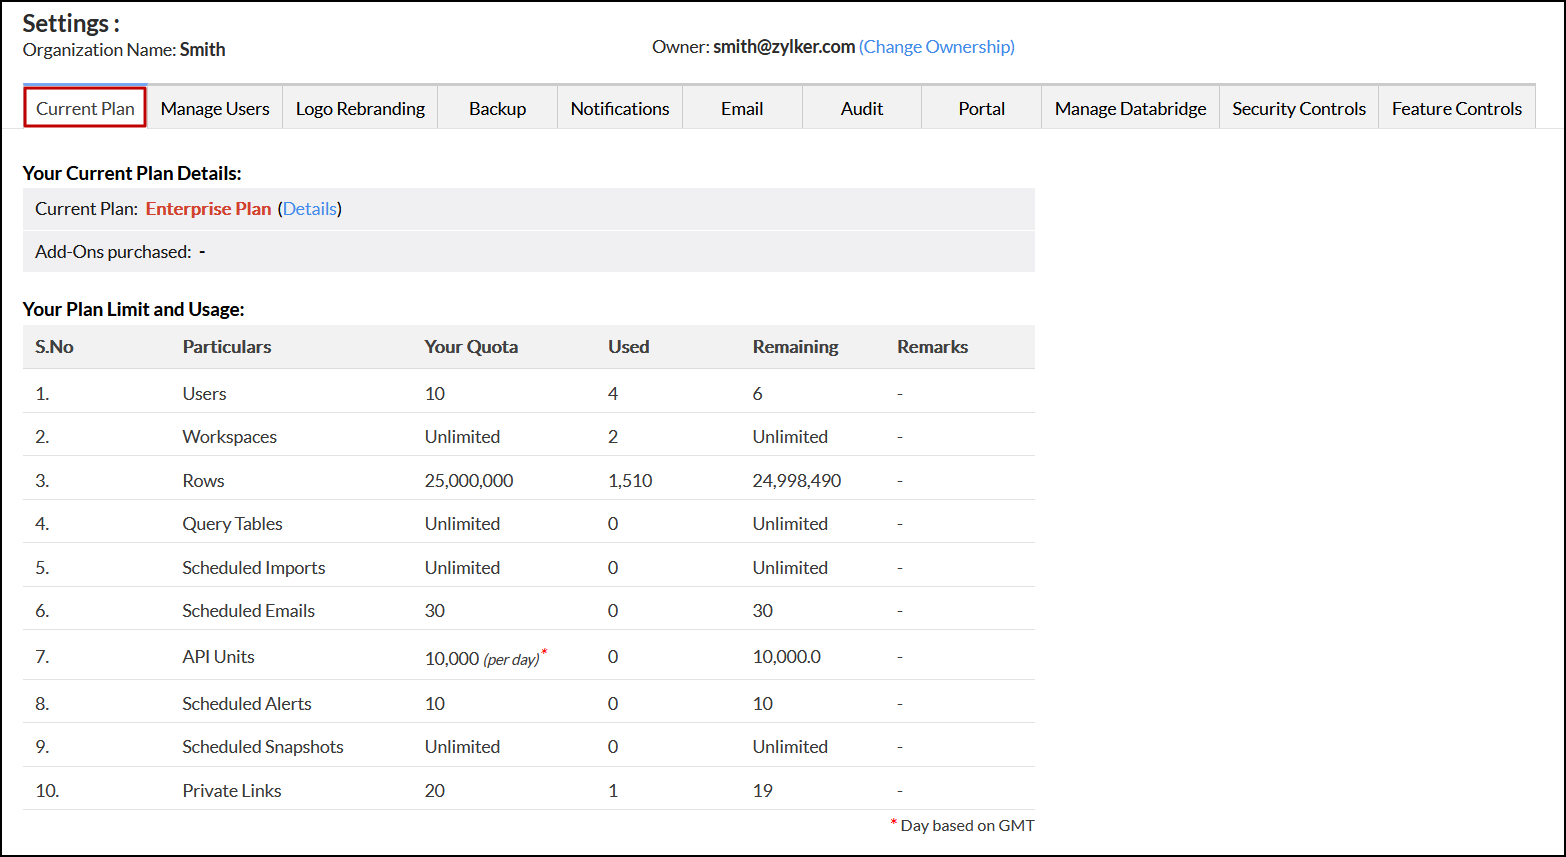Select the Security Controls tab
This screenshot has height=857, width=1566.
point(1298,108)
